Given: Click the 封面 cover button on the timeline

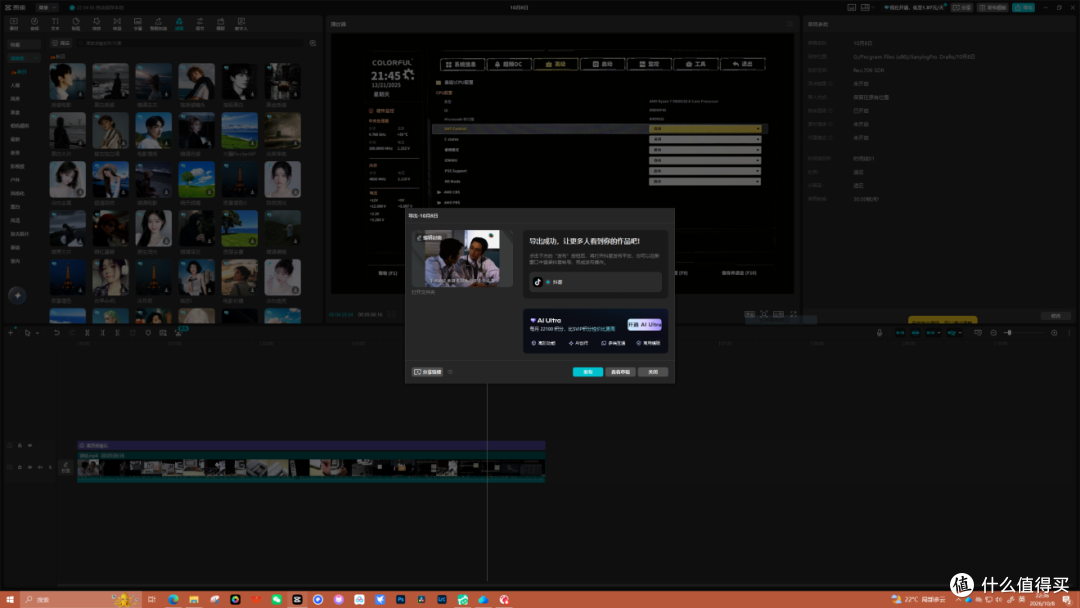Looking at the screenshot, I should click(66, 467).
